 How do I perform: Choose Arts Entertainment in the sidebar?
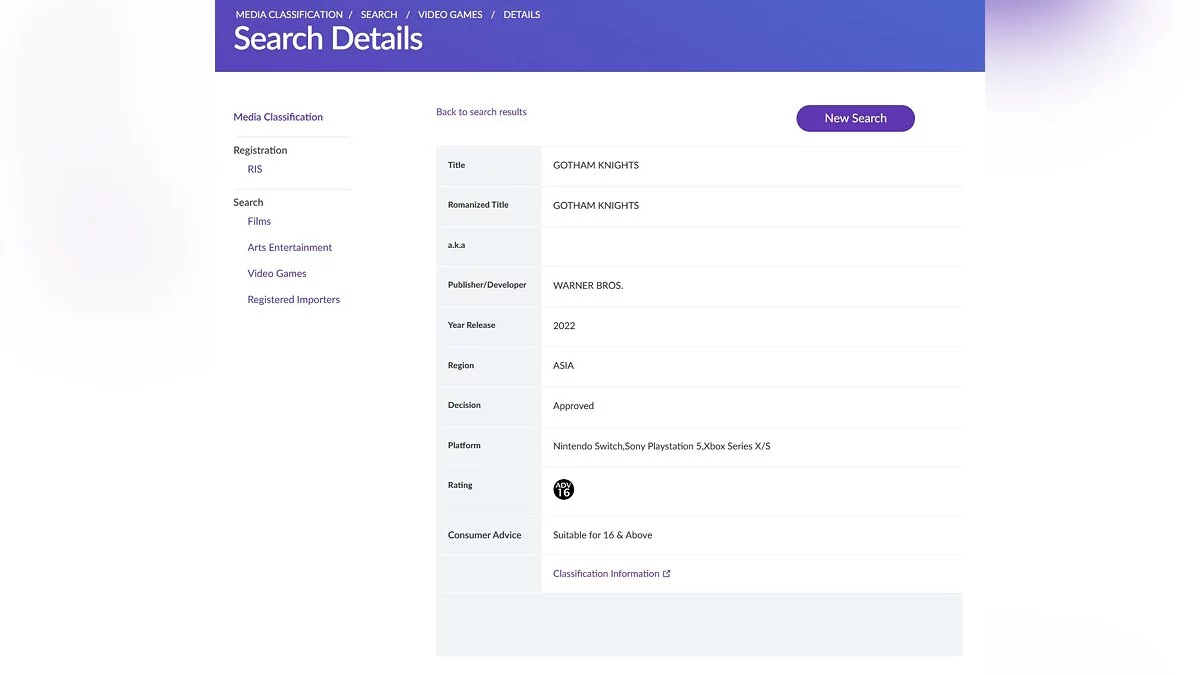(290, 248)
